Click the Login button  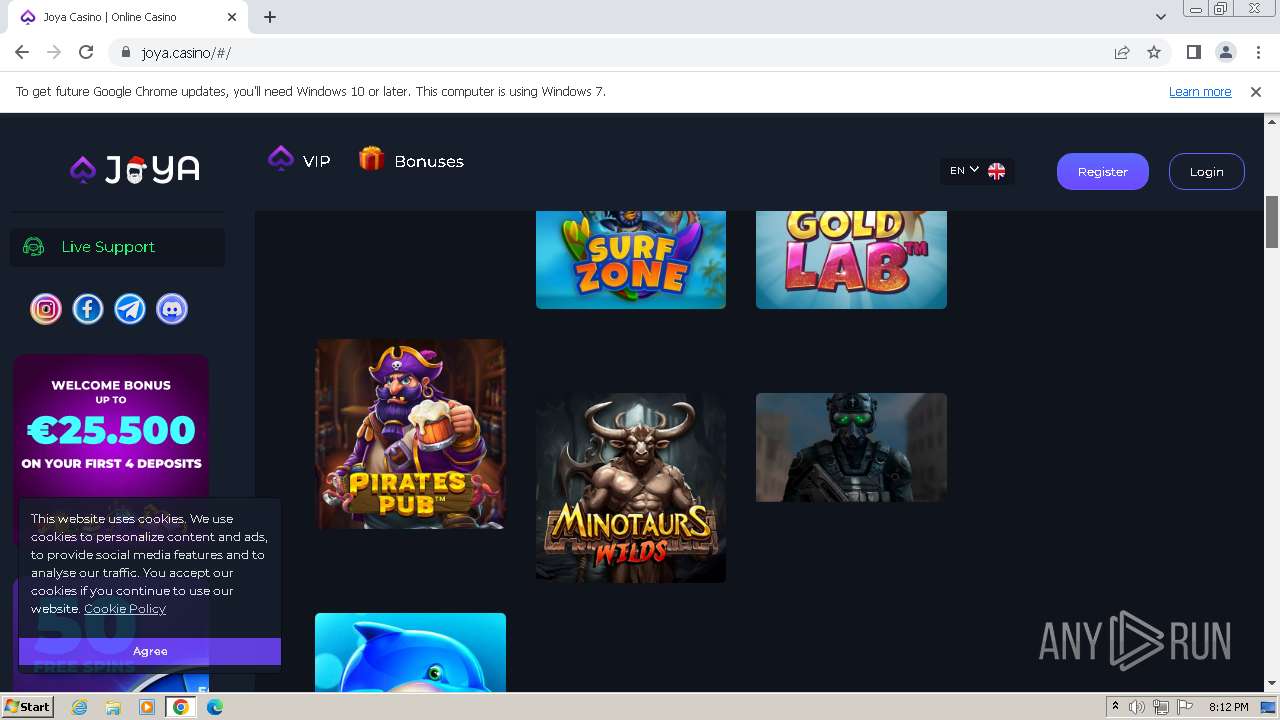click(x=1207, y=171)
